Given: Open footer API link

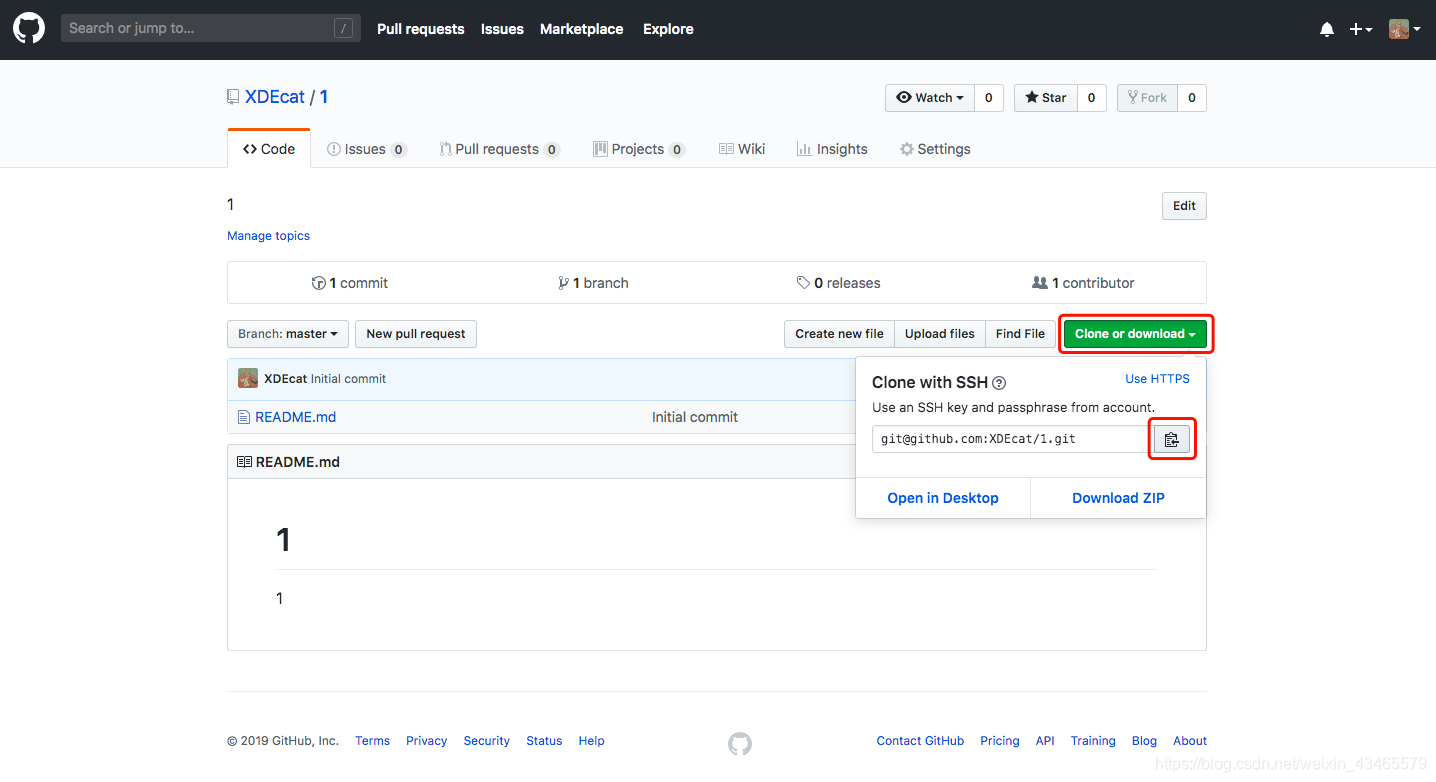Looking at the screenshot, I should (x=1045, y=741).
